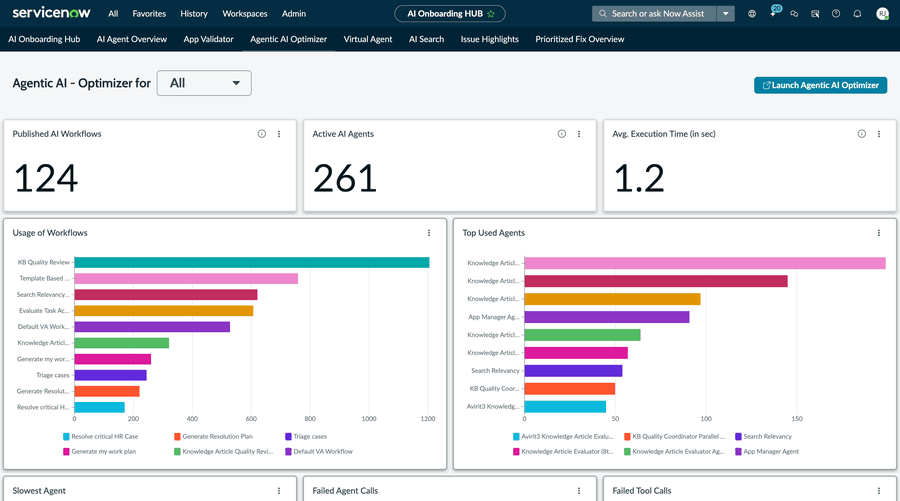Click the Search Relevancy axis label in agents chart

click(495, 371)
